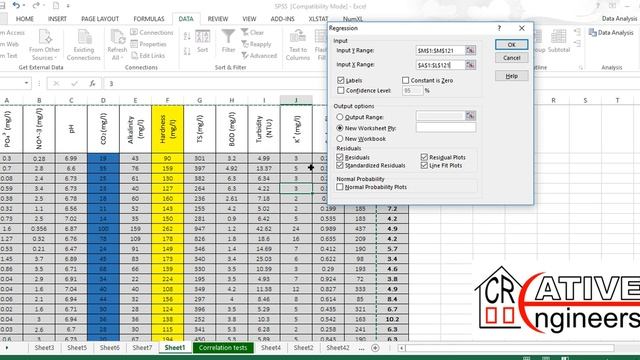Click the Insert Function fx icon
640x360 pixels.
point(93,84)
